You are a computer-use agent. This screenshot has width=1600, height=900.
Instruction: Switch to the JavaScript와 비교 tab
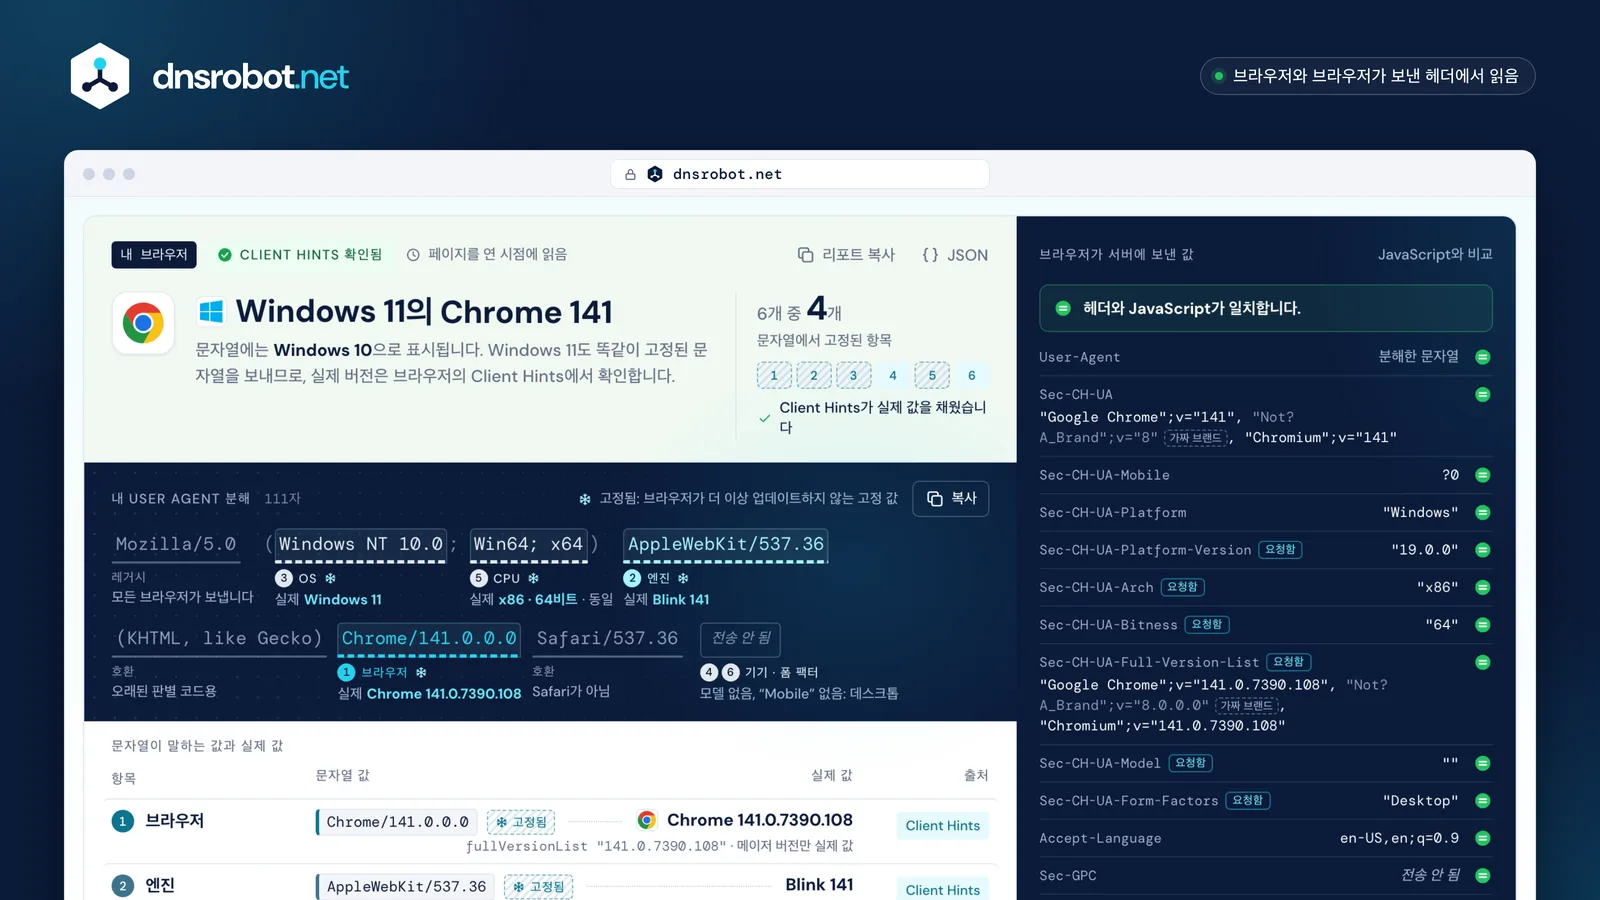(x=1435, y=254)
